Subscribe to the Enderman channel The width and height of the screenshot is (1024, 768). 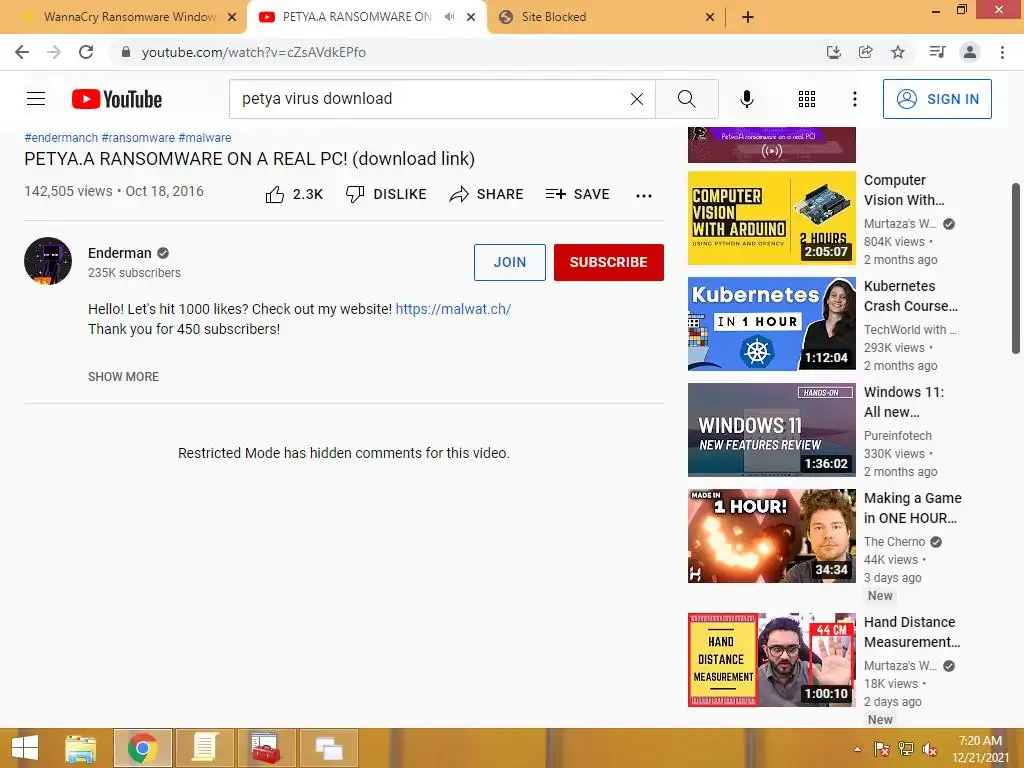609,262
